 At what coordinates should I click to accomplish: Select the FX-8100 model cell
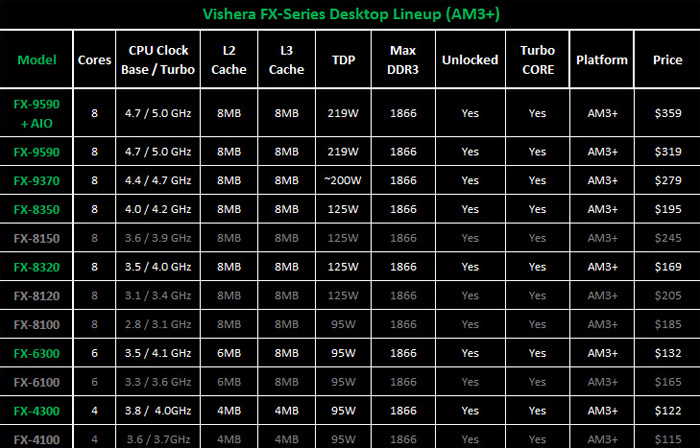pyautogui.click(x=37, y=324)
